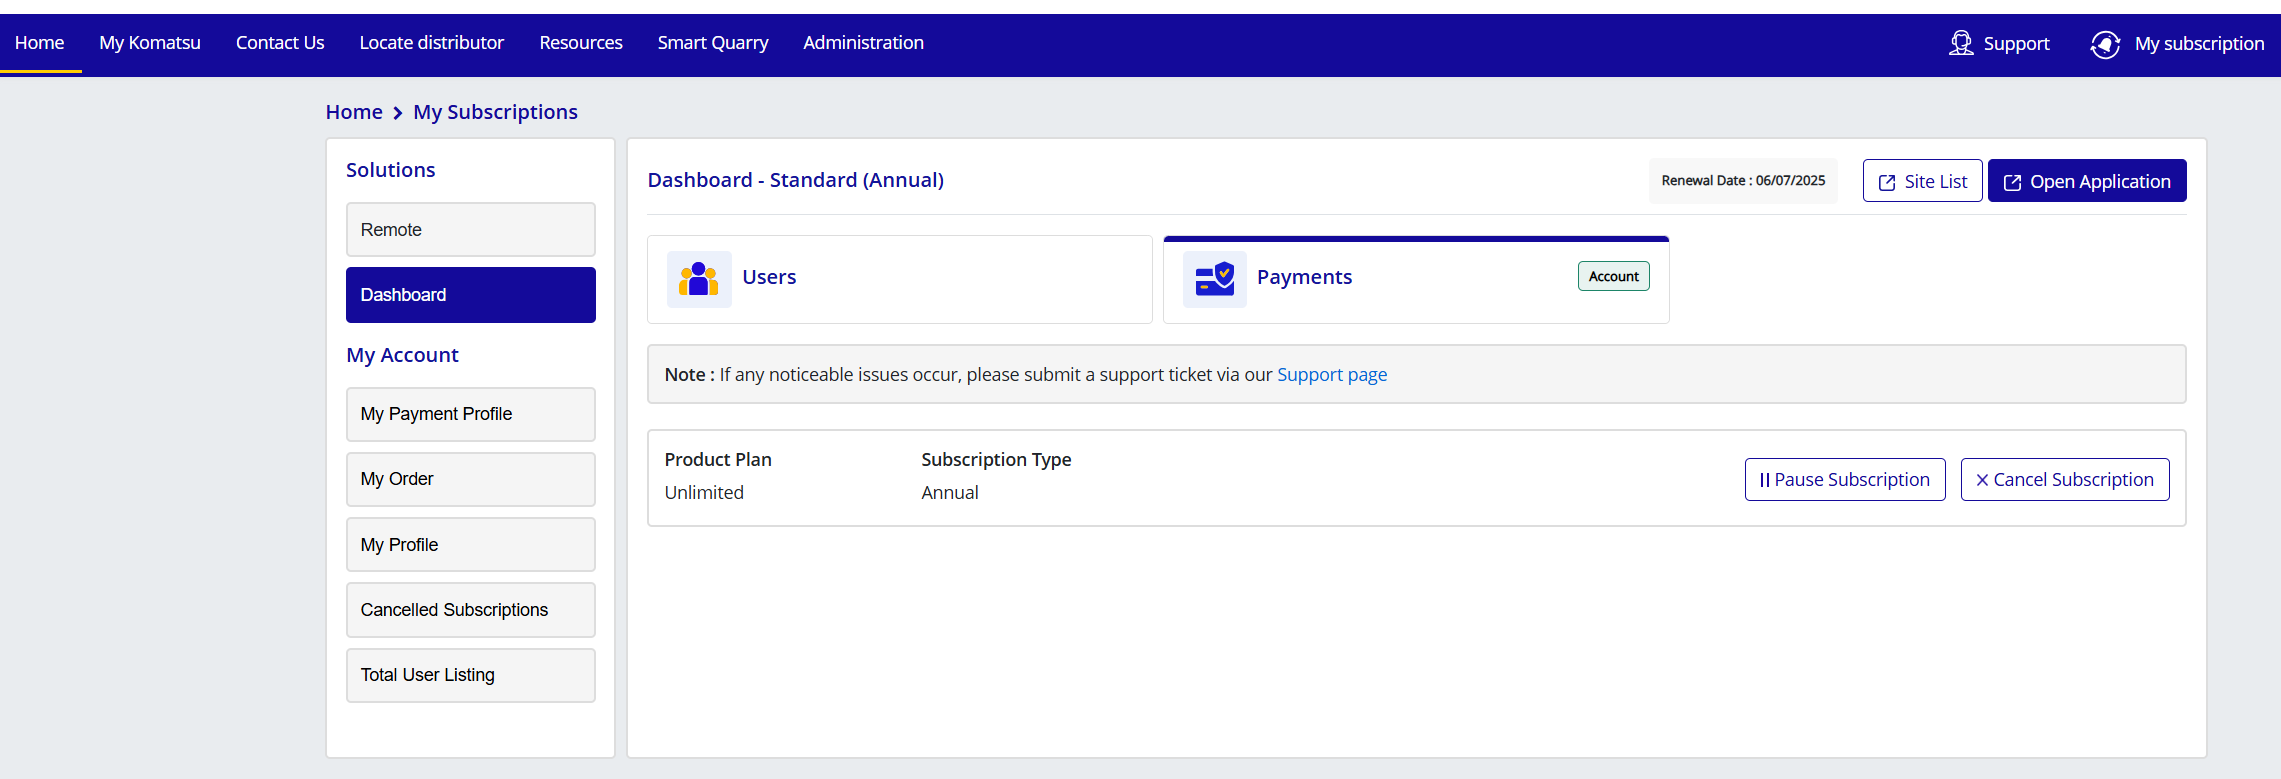Click the Users people icon
2281x779 pixels.
click(x=699, y=279)
